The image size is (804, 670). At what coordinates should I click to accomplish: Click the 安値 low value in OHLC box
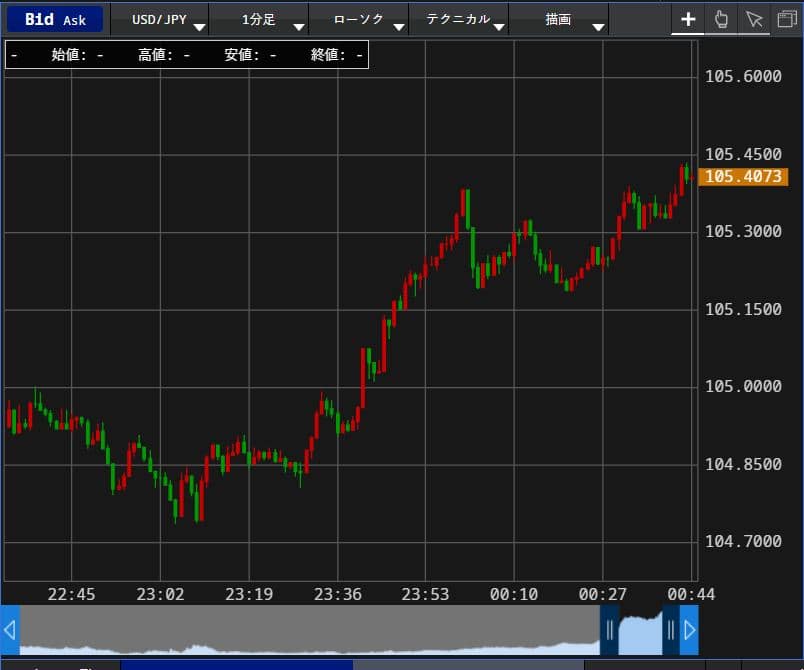[250, 54]
